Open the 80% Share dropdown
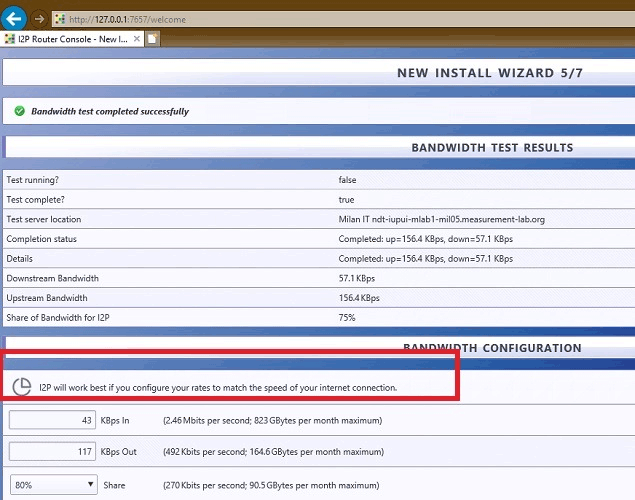 pyautogui.click(x=53, y=485)
